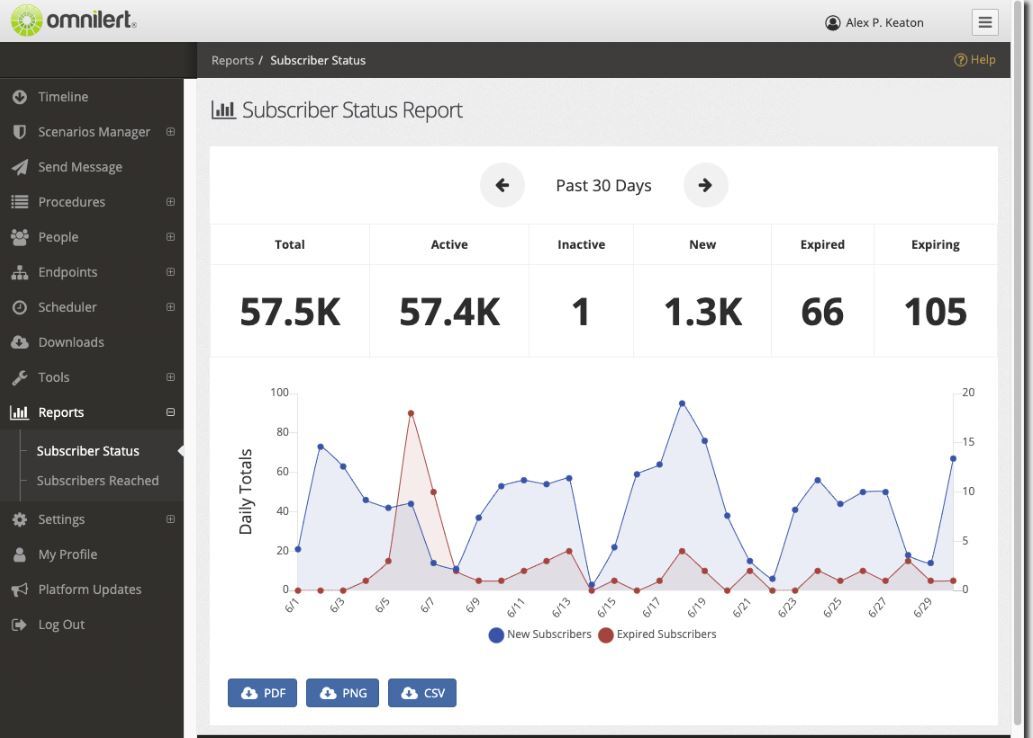Click the My Profile person icon
The width and height of the screenshot is (1033, 738).
(19, 554)
